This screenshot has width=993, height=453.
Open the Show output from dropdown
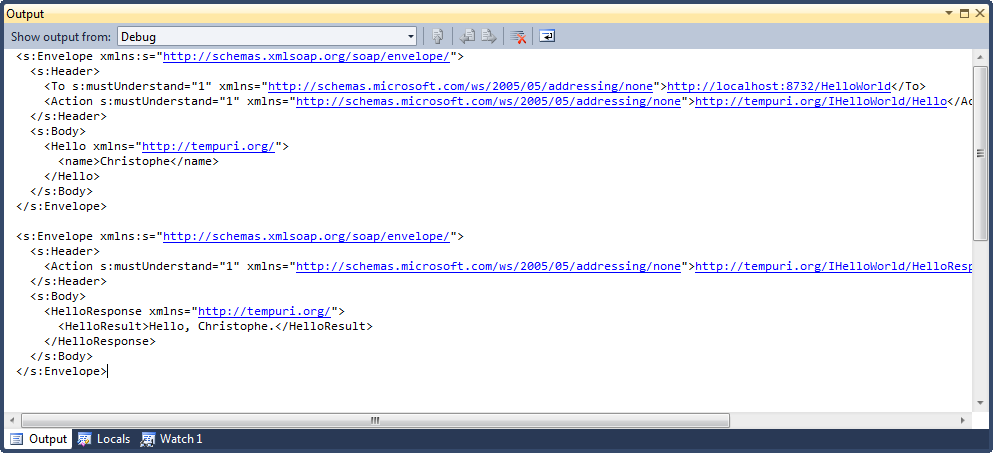click(x=267, y=37)
